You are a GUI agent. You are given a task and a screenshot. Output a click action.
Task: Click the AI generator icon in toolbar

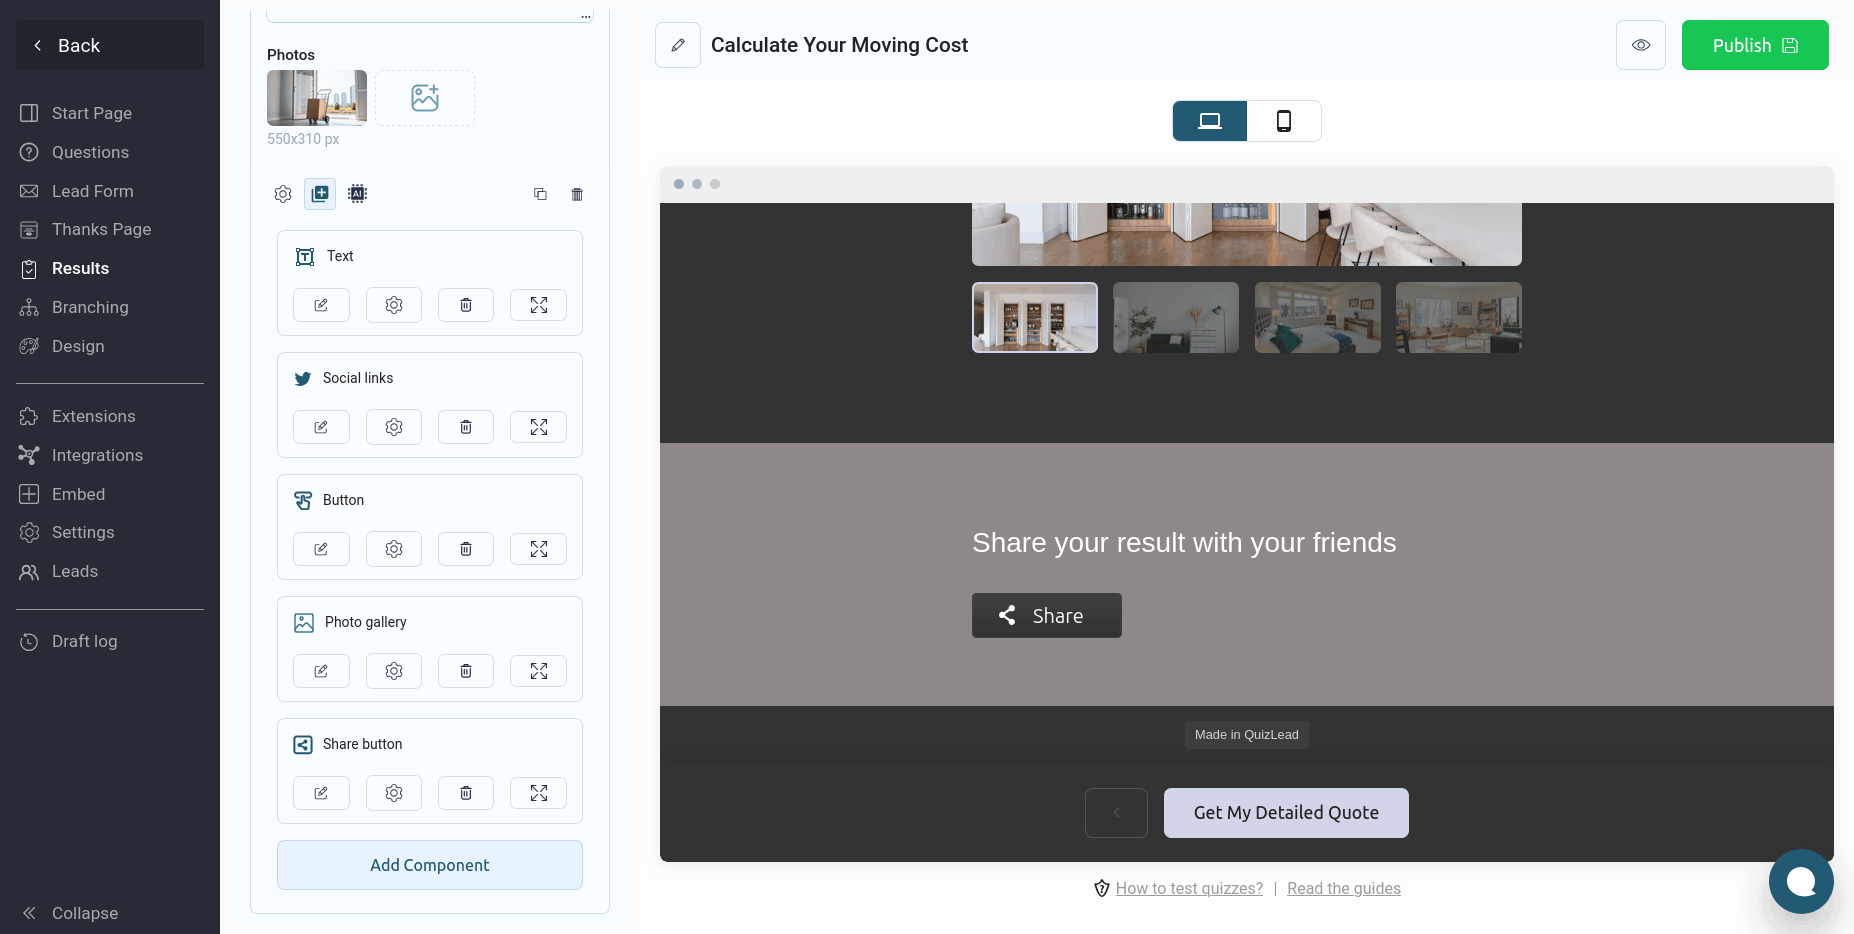click(357, 194)
